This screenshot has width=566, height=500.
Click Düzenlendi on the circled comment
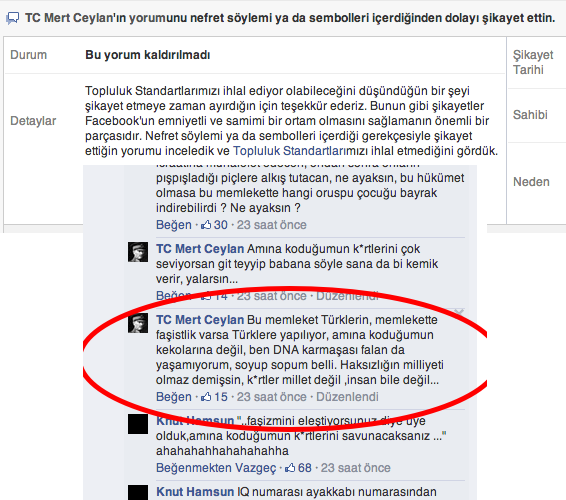(347, 397)
